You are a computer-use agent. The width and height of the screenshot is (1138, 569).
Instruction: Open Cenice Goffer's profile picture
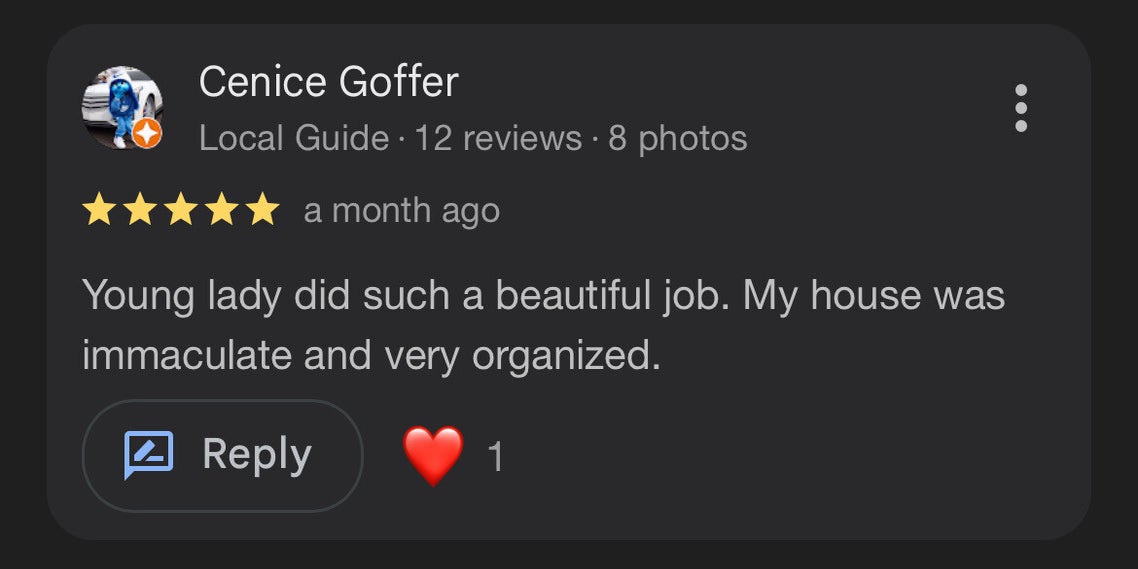[121, 107]
